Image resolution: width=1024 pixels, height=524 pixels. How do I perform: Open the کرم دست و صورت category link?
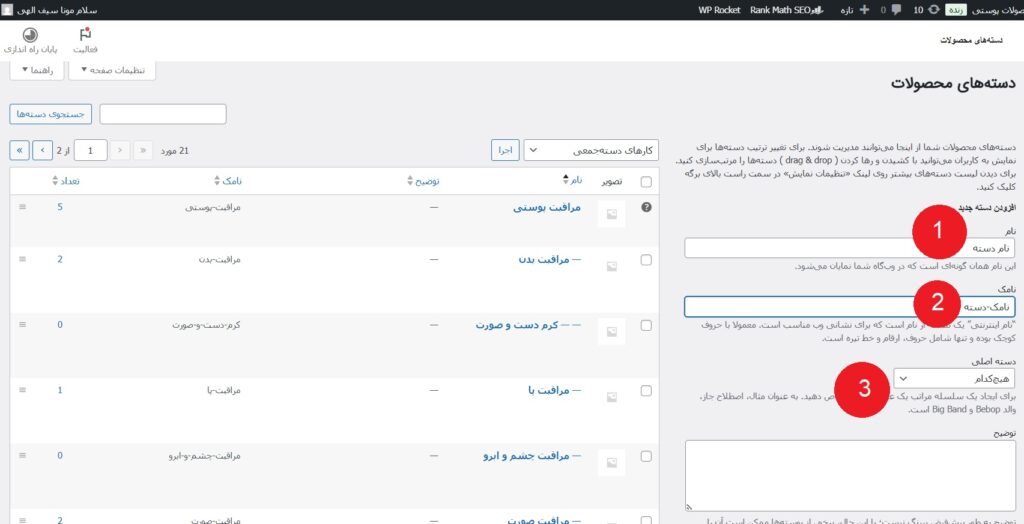coord(528,325)
